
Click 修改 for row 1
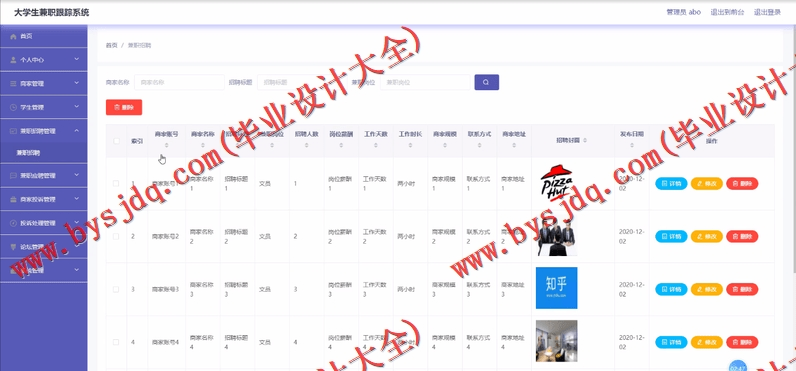click(707, 184)
